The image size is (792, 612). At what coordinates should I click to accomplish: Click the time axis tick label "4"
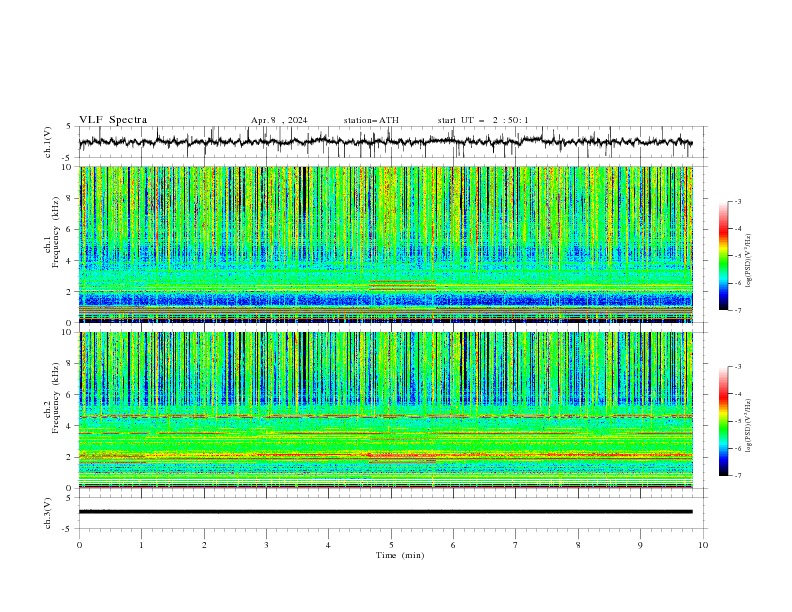click(329, 545)
